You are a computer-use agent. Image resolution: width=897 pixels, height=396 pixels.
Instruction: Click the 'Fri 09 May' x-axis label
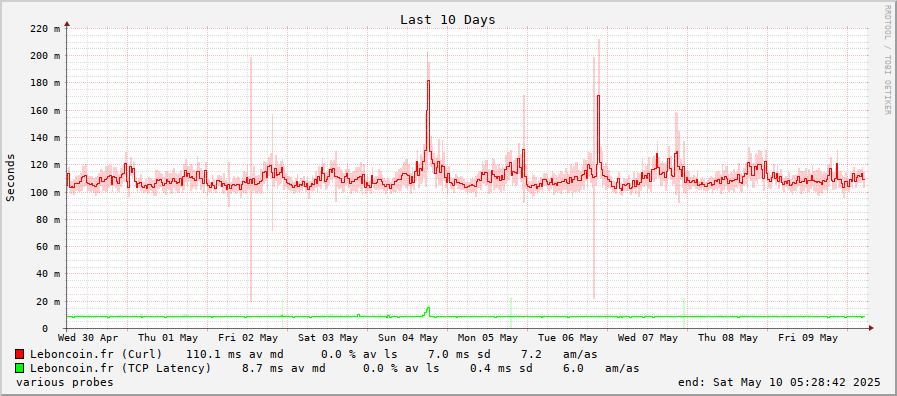808,338
